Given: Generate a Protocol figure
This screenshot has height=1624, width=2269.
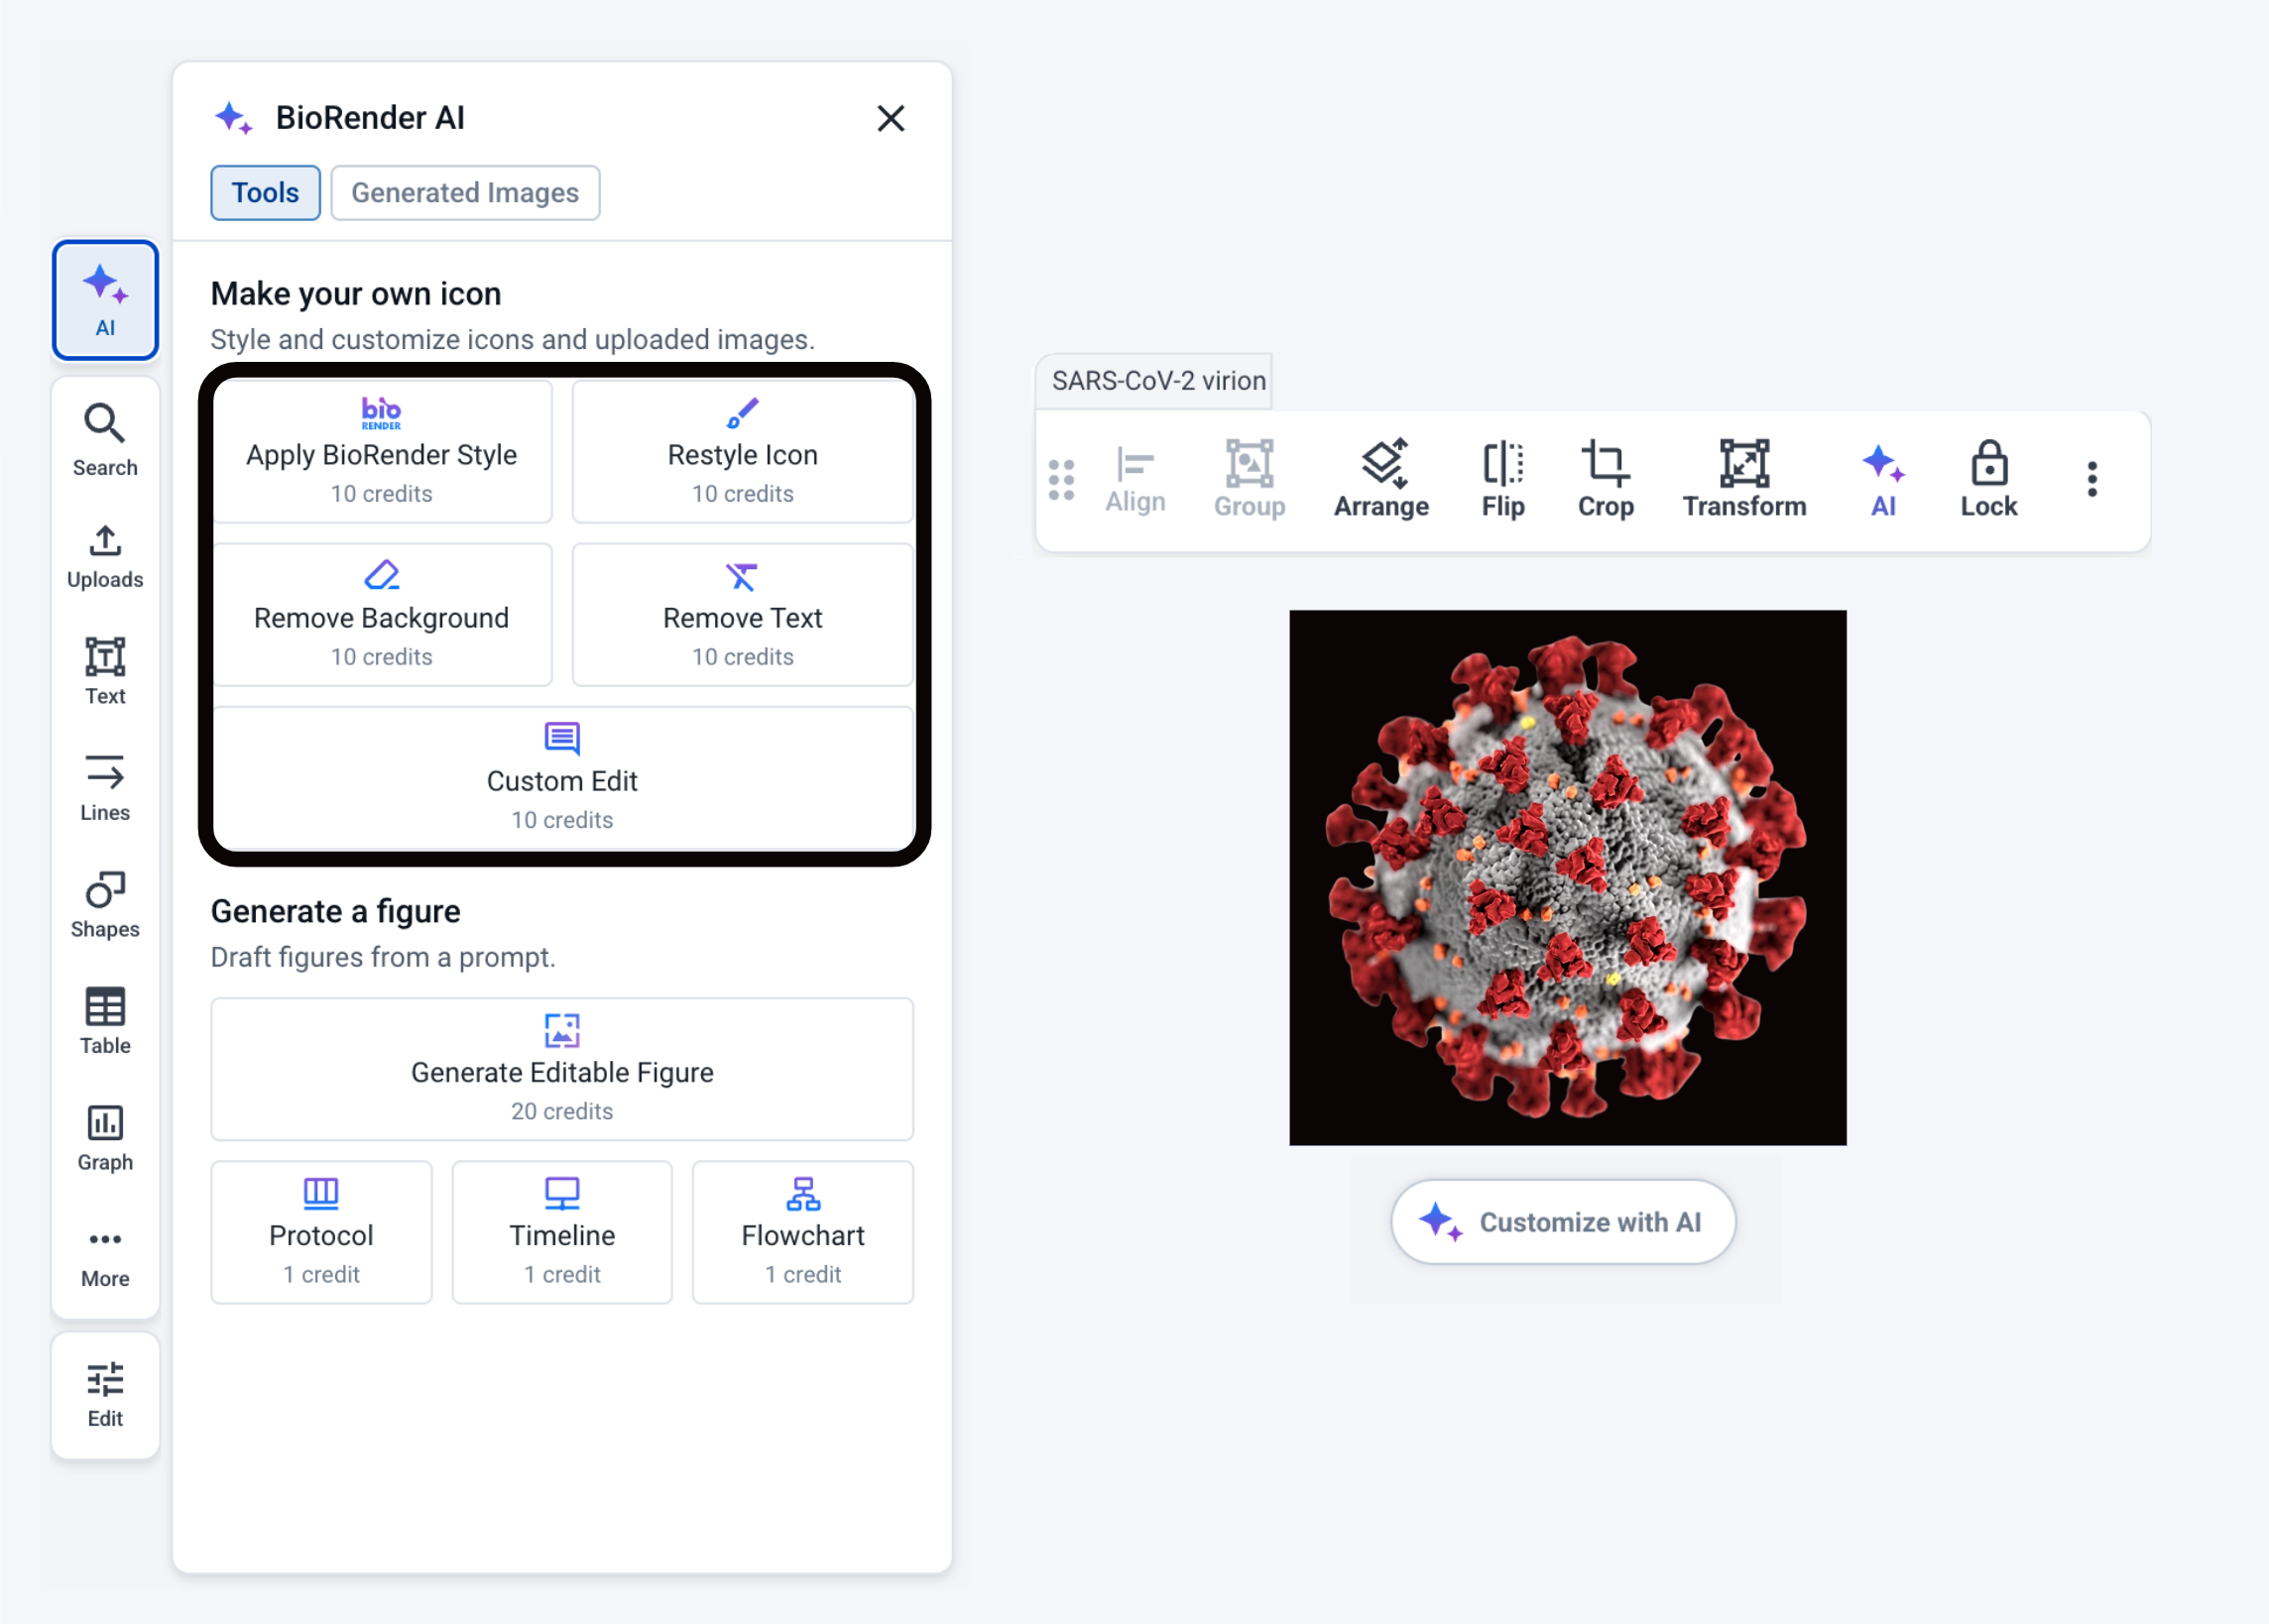Looking at the screenshot, I should [x=321, y=1232].
